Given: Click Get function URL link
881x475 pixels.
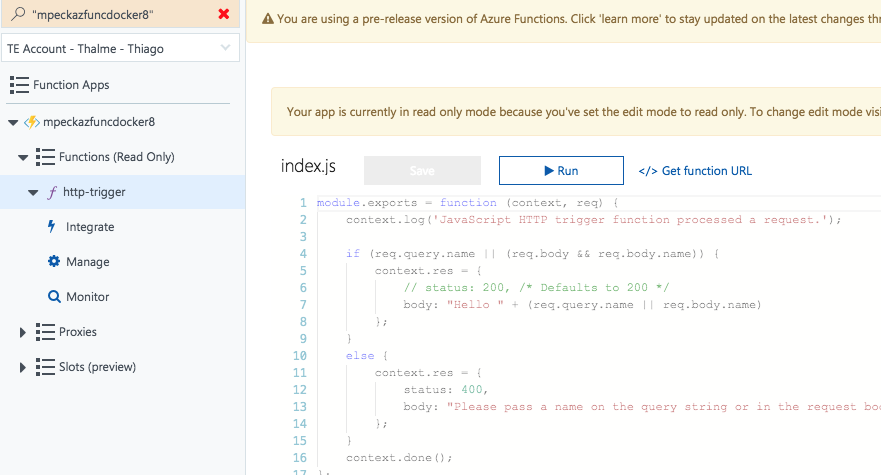Looking at the screenshot, I should click(695, 171).
